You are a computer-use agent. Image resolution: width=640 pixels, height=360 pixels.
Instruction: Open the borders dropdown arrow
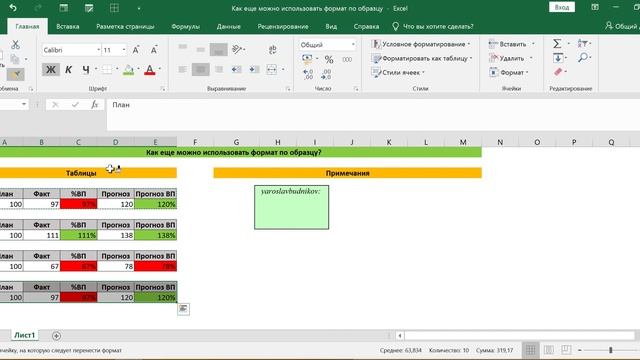pyautogui.click(x=117, y=69)
